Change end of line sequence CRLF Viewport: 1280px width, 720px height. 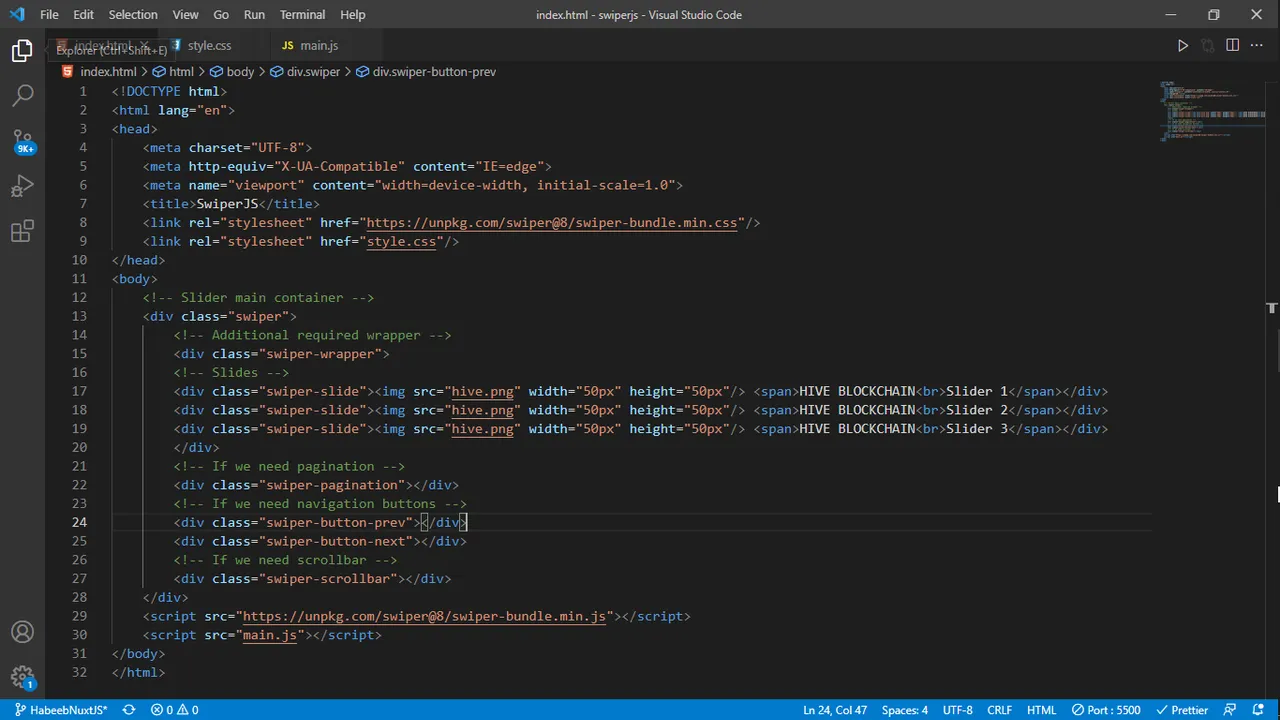pyautogui.click(x=1000, y=710)
